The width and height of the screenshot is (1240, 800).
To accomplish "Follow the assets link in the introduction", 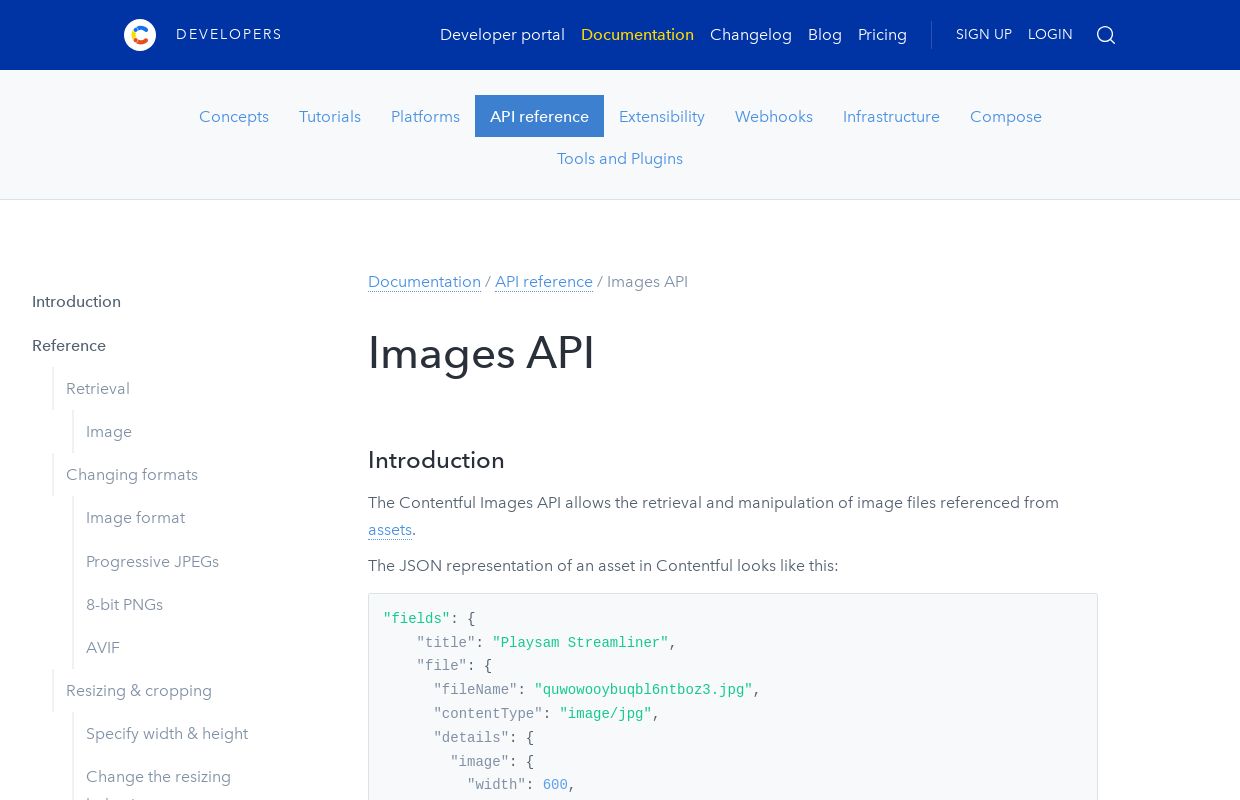I will pyautogui.click(x=390, y=530).
